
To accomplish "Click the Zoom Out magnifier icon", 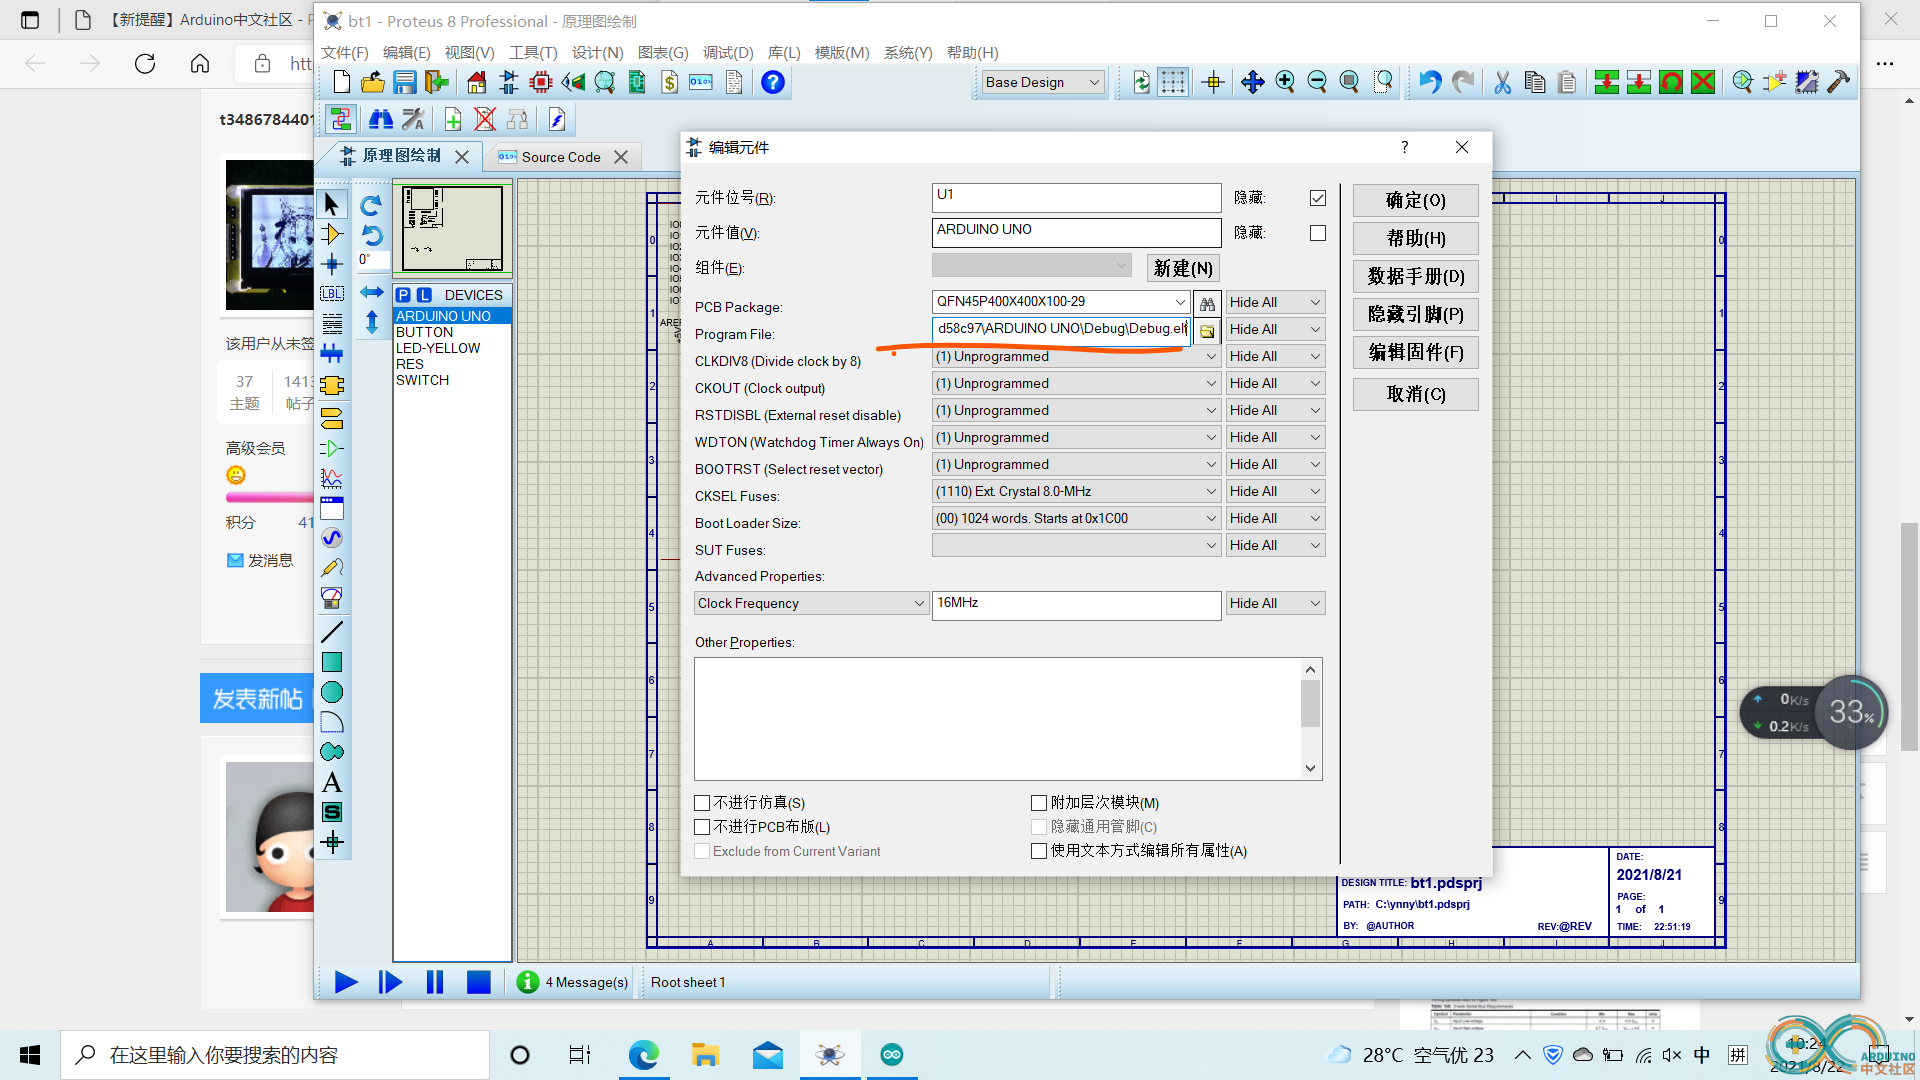I will pyautogui.click(x=1317, y=82).
